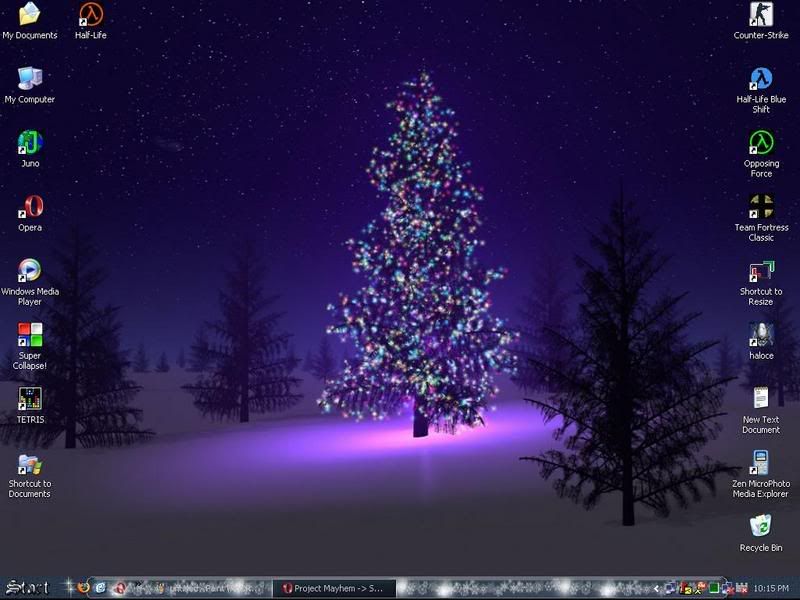Select the TETRIS desktop icon

point(30,399)
